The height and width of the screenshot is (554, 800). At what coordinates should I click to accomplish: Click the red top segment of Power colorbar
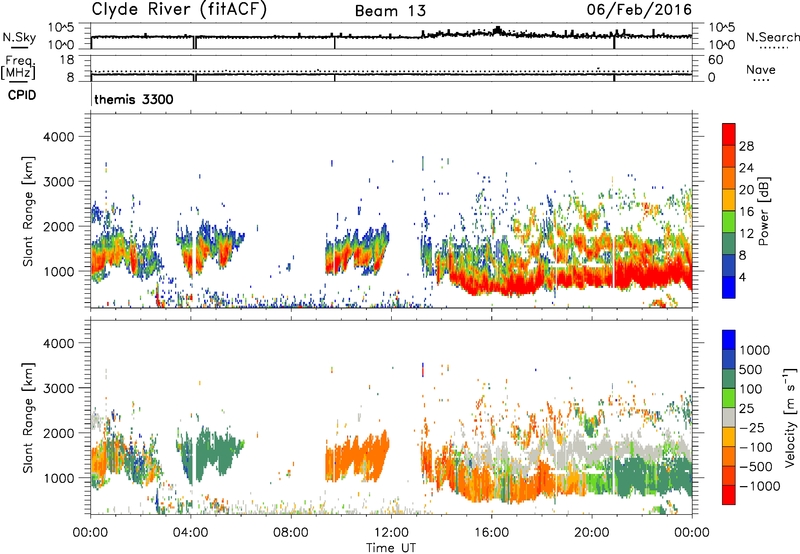(729, 134)
